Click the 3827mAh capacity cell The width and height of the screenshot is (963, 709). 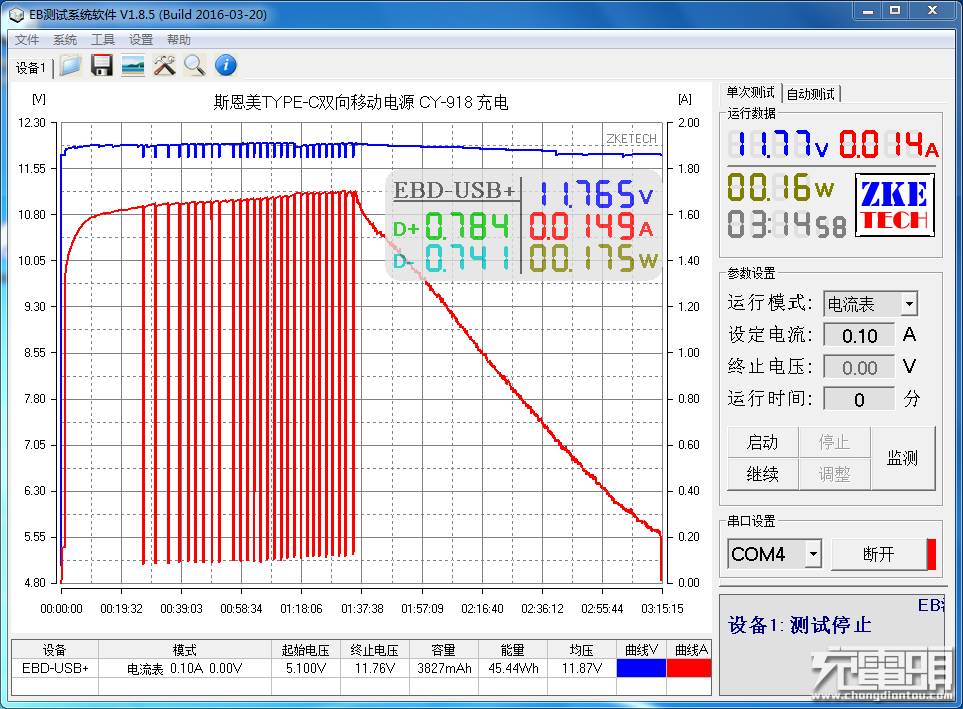point(444,668)
